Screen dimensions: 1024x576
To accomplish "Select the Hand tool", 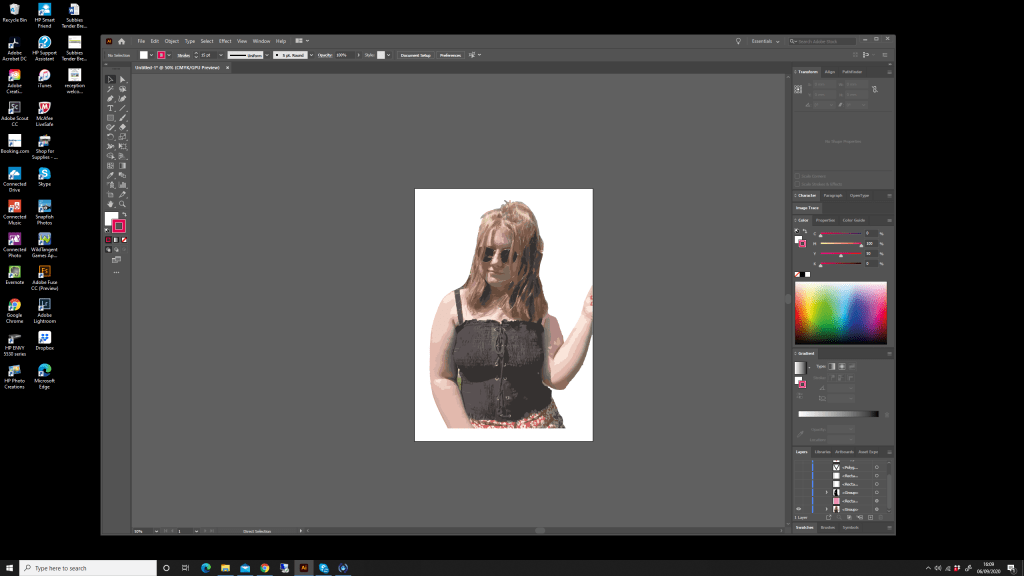I will (110, 204).
